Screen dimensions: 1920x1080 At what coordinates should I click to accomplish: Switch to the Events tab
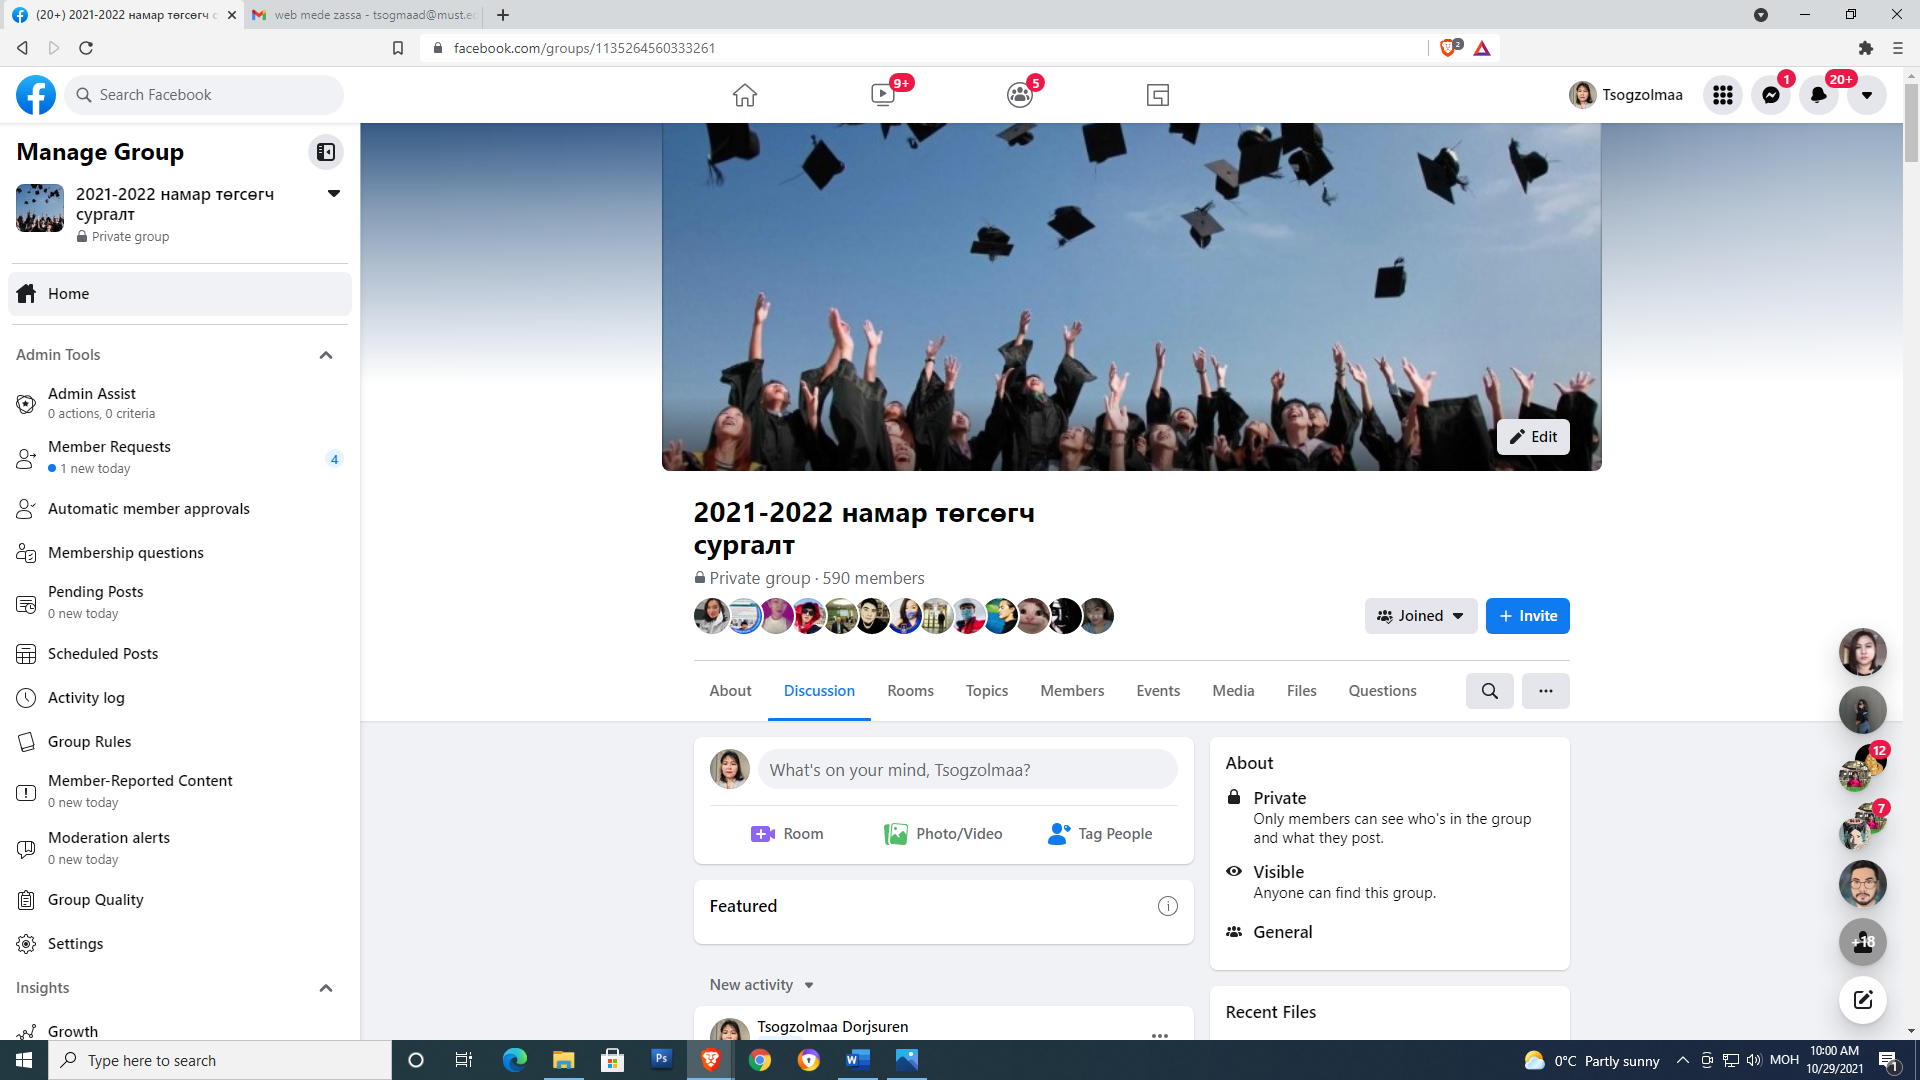click(x=1158, y=691)
